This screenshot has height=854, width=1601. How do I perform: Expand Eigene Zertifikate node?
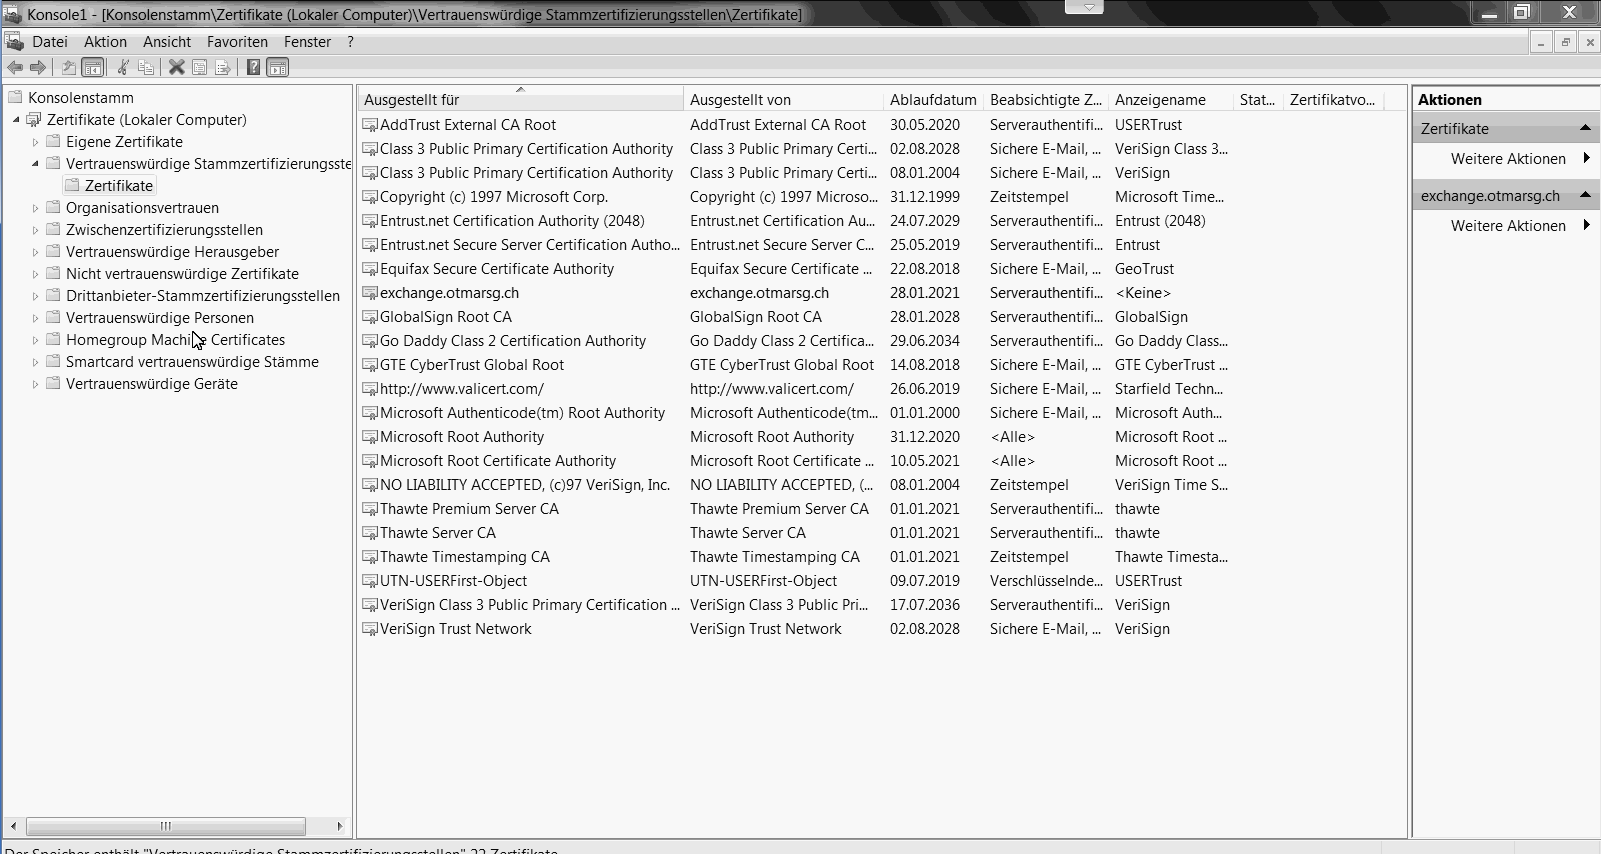point(35,142)
